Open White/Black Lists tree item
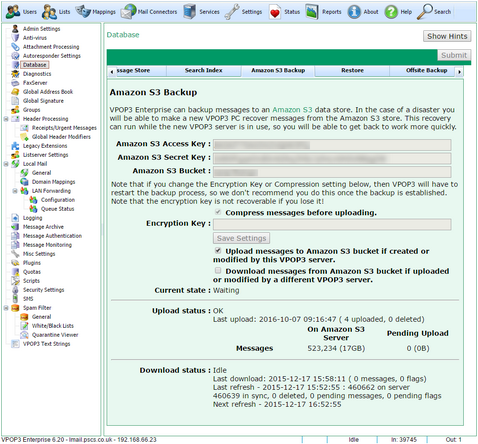This screenshot has height=444, width=478. [x=53, y=326]
